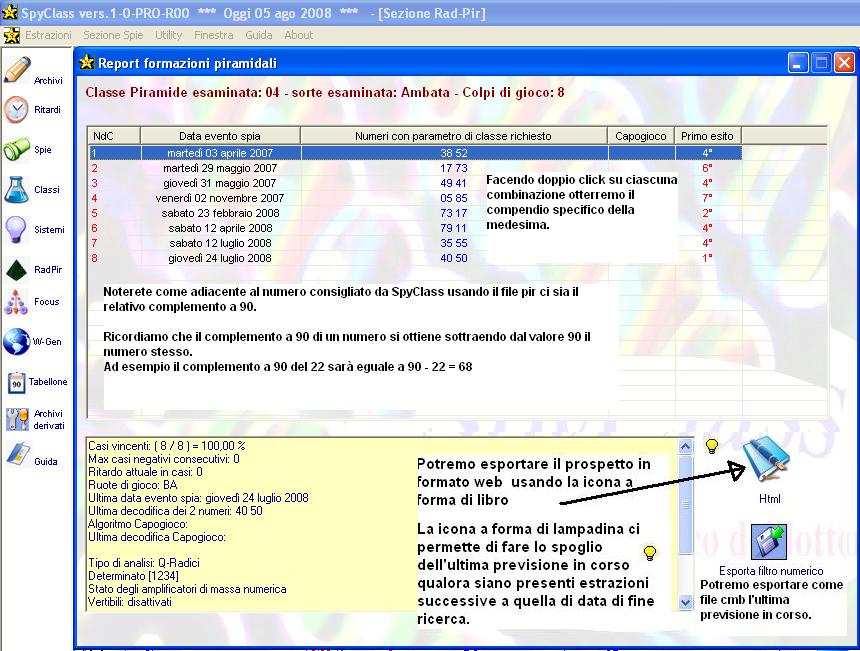Open the Focus icon in sidebar
860x651 pixels.
(x=16, y=302)
